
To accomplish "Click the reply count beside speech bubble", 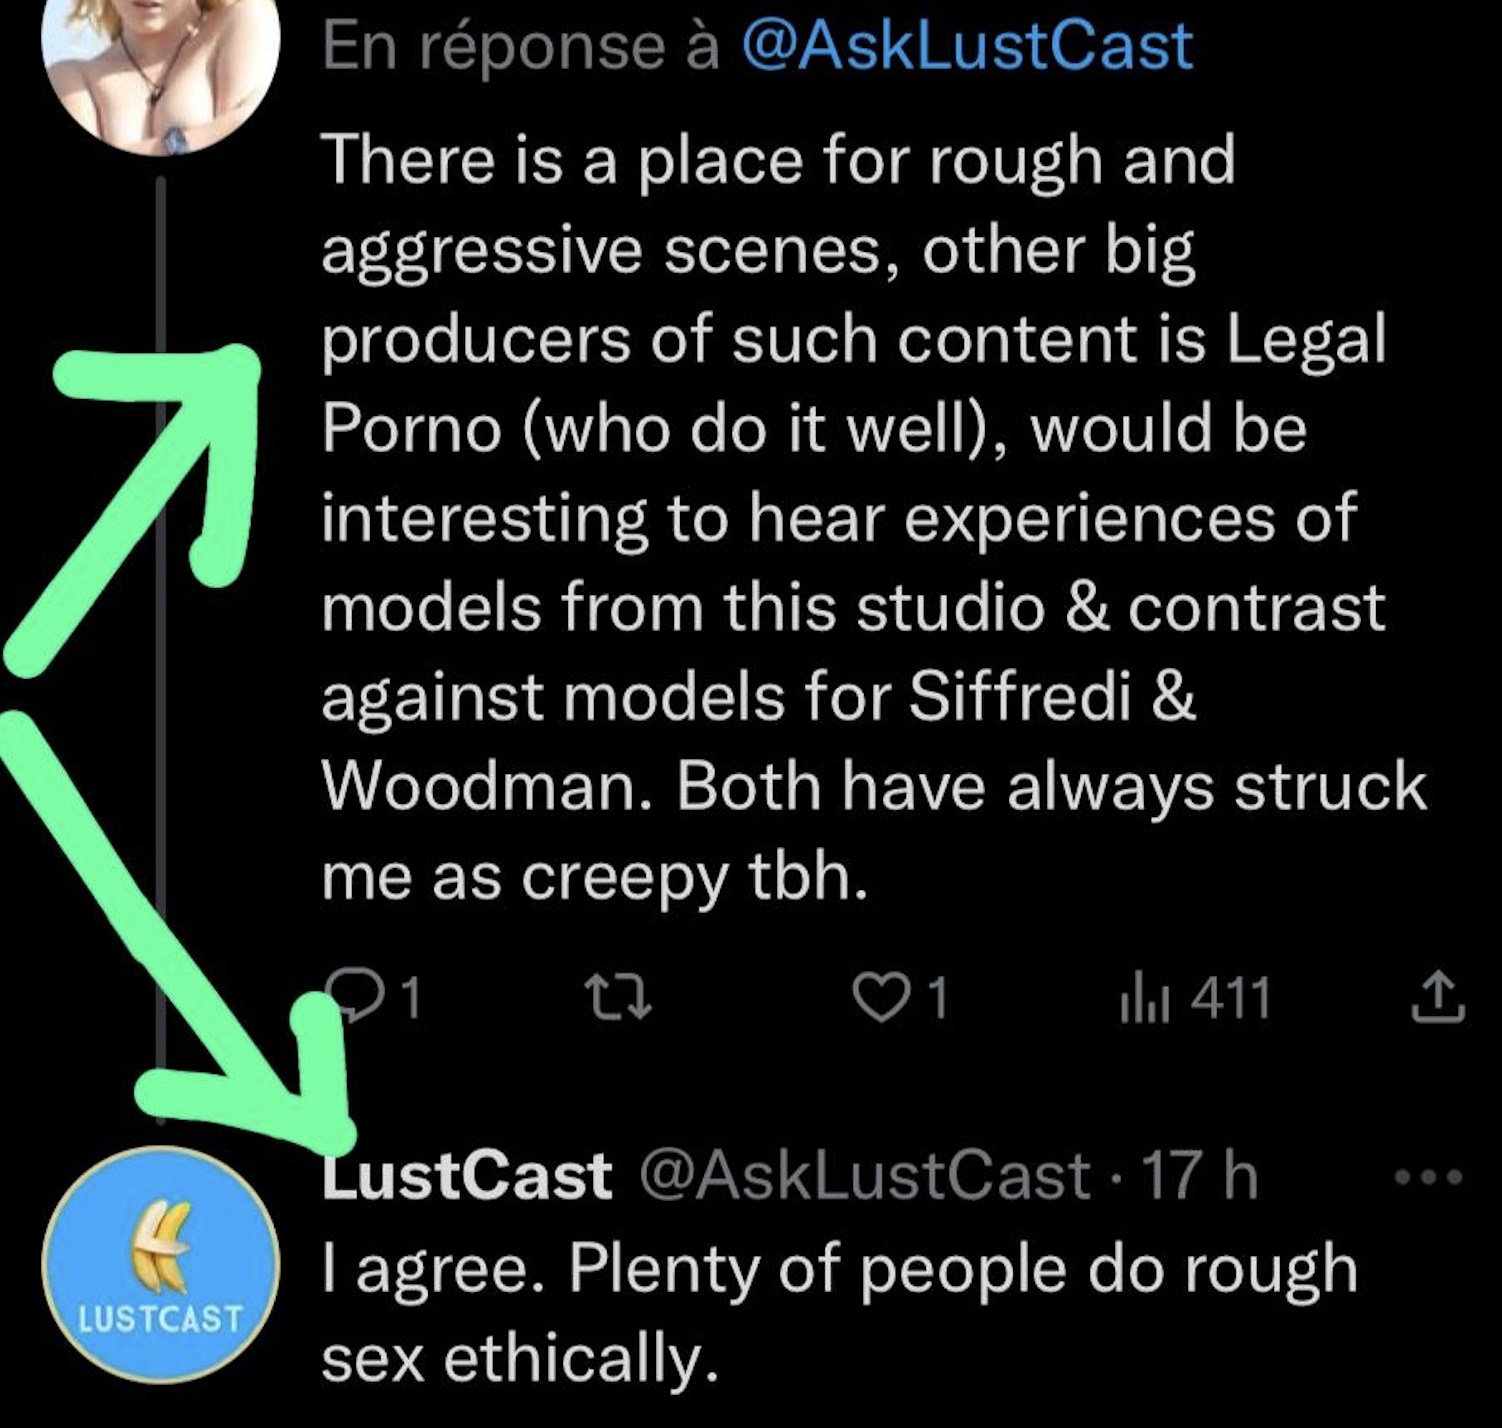I will click(410, 998).
